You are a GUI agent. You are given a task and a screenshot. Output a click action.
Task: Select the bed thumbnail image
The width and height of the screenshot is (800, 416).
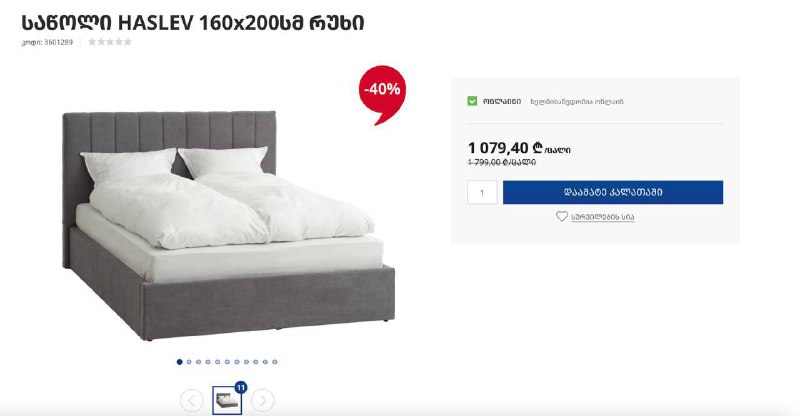click(227, 401)
